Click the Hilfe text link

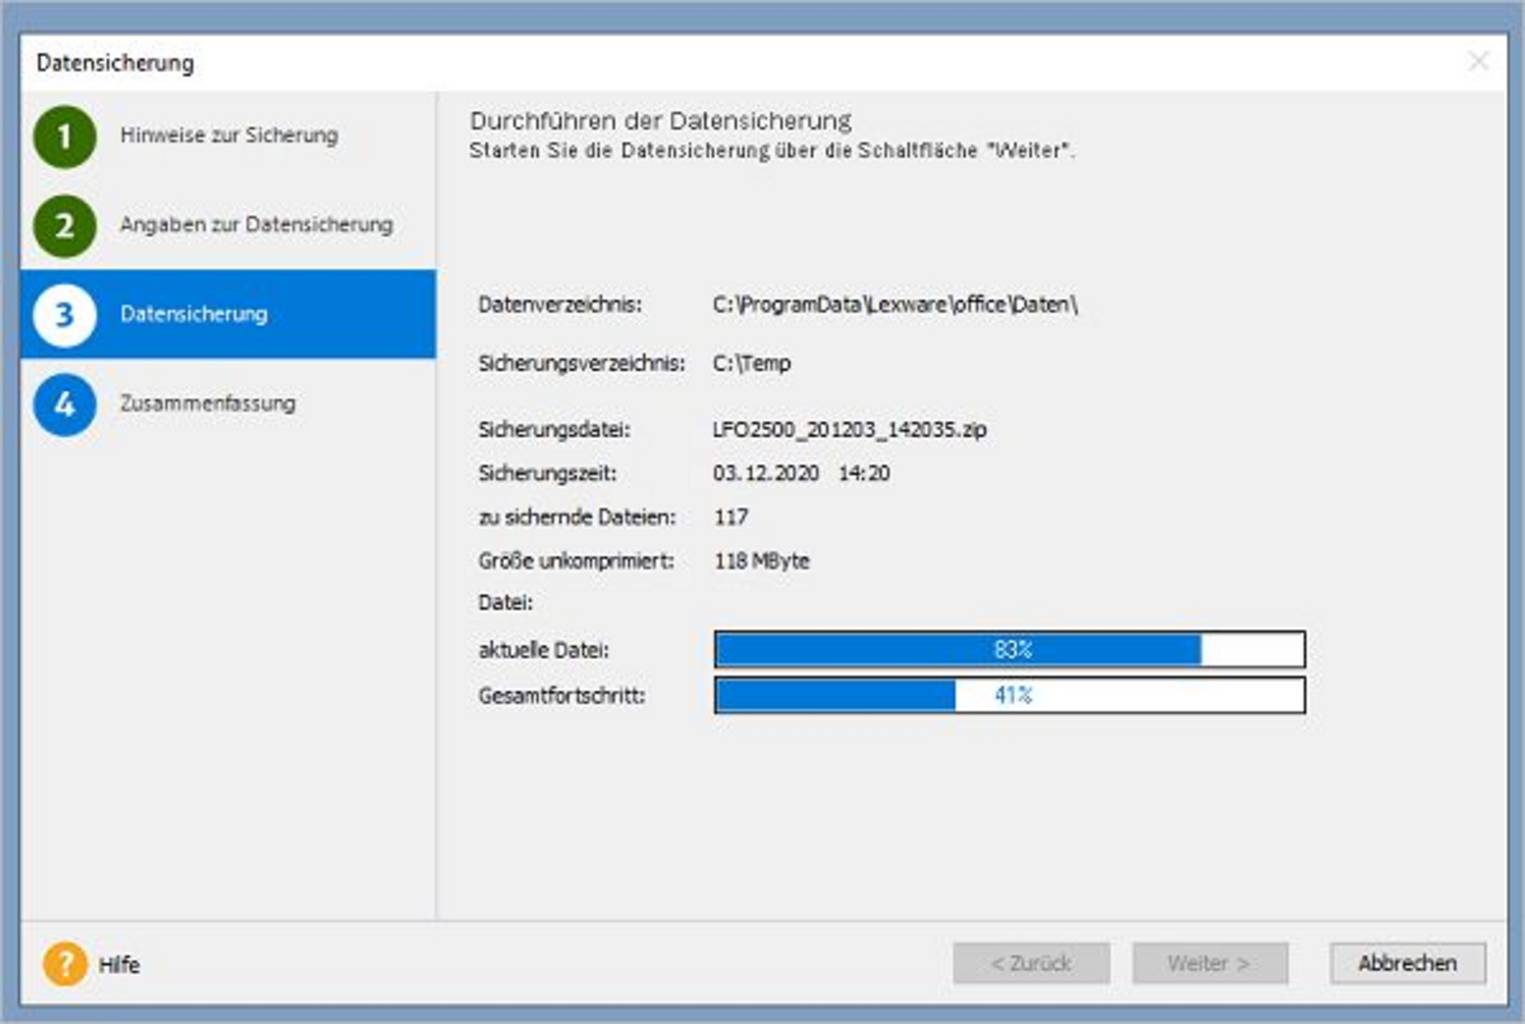click(119, 965)
